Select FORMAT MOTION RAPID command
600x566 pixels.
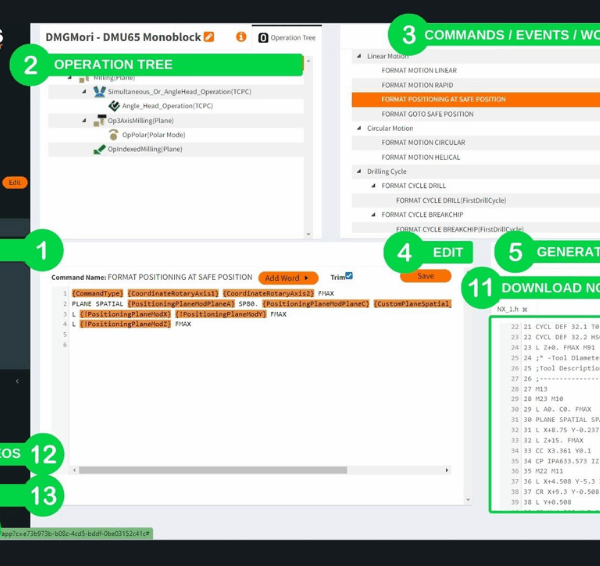417,85
